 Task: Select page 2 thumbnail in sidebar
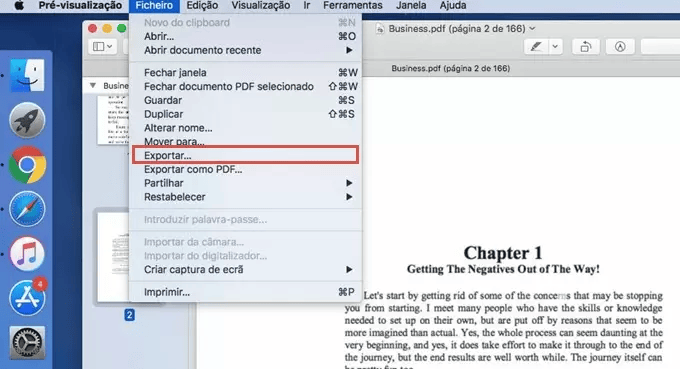(114, 258)
